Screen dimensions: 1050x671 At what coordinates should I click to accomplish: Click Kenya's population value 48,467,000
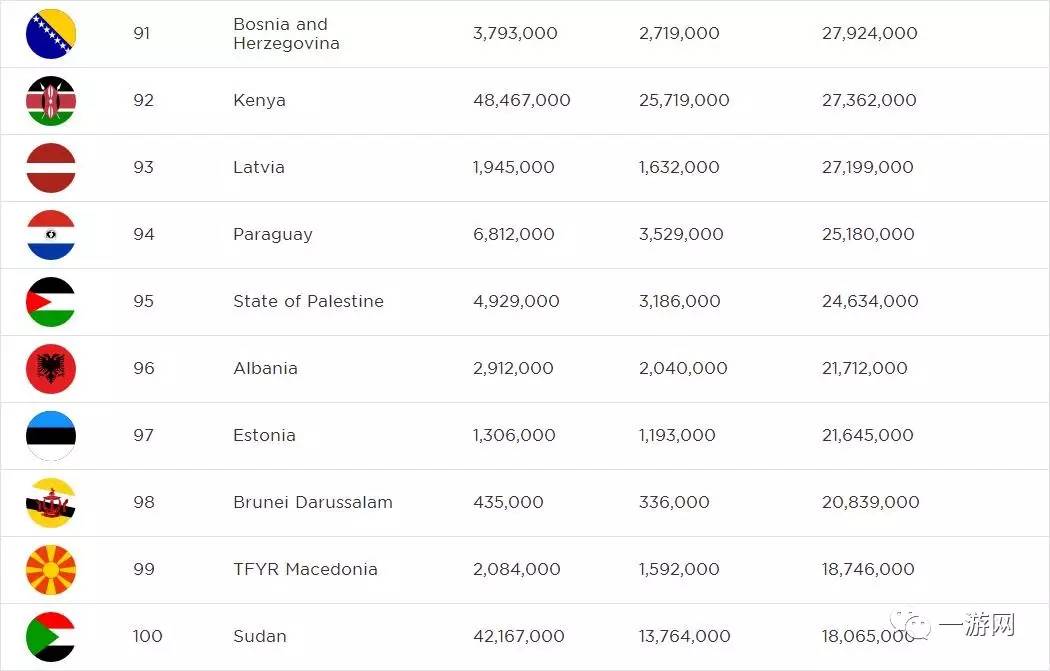click(x=521, y=100)
